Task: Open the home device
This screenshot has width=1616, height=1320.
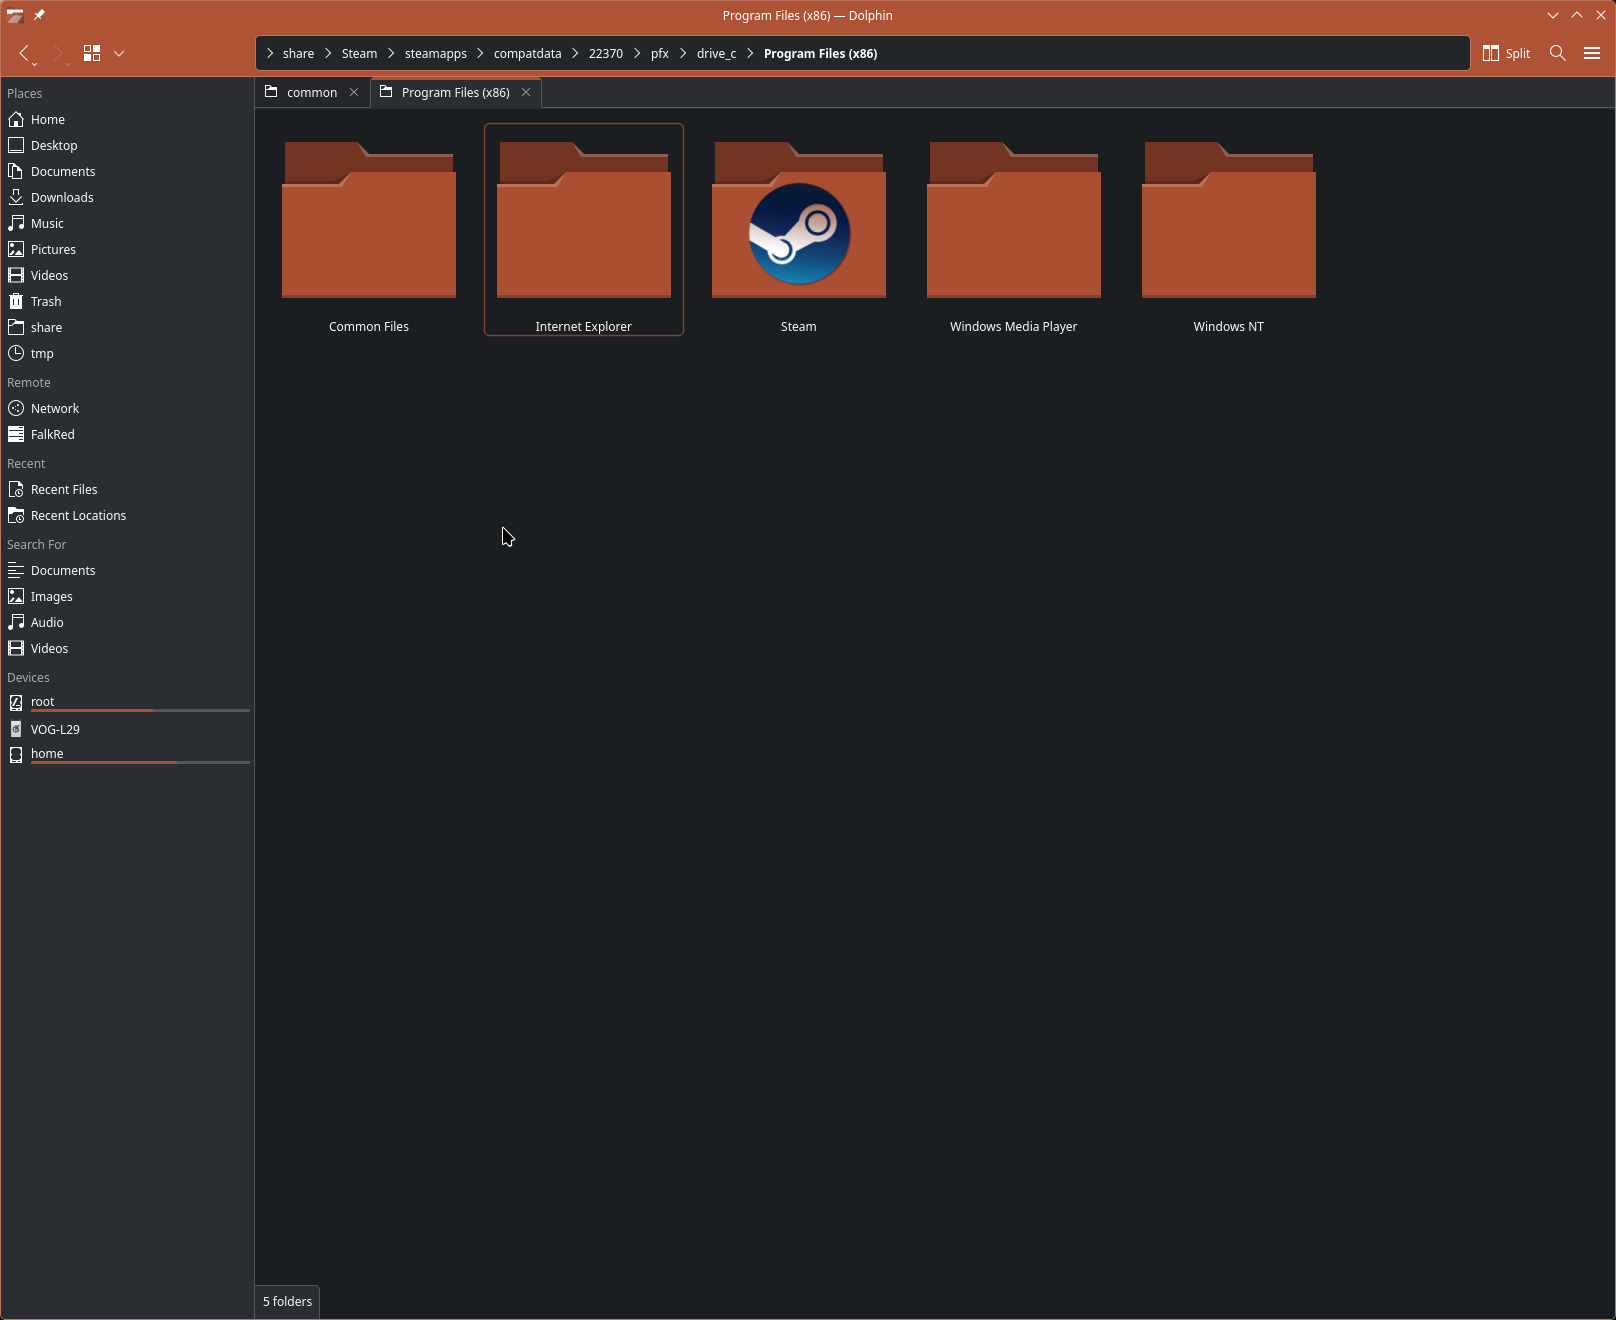Action: point(127,754)
